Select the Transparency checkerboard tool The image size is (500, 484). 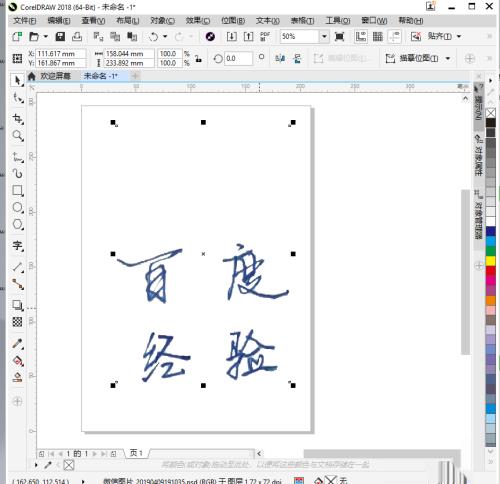tap(17, 322)
